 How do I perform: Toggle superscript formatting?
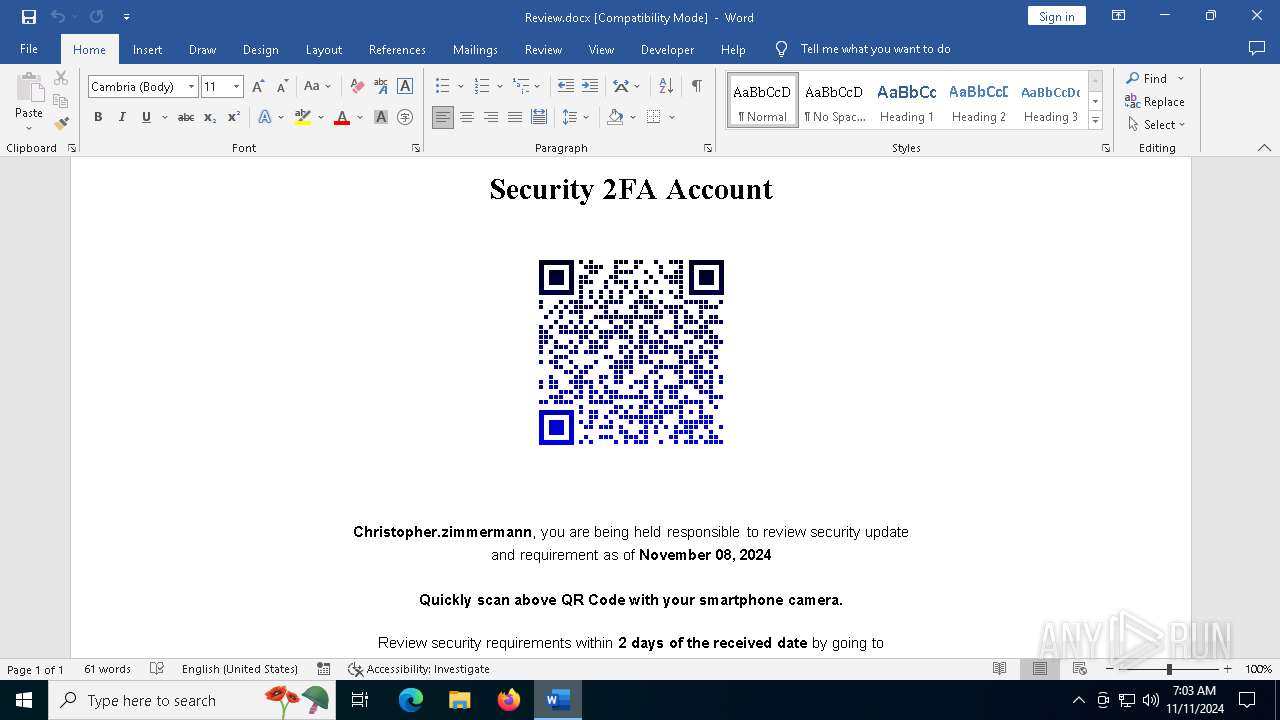234,117
